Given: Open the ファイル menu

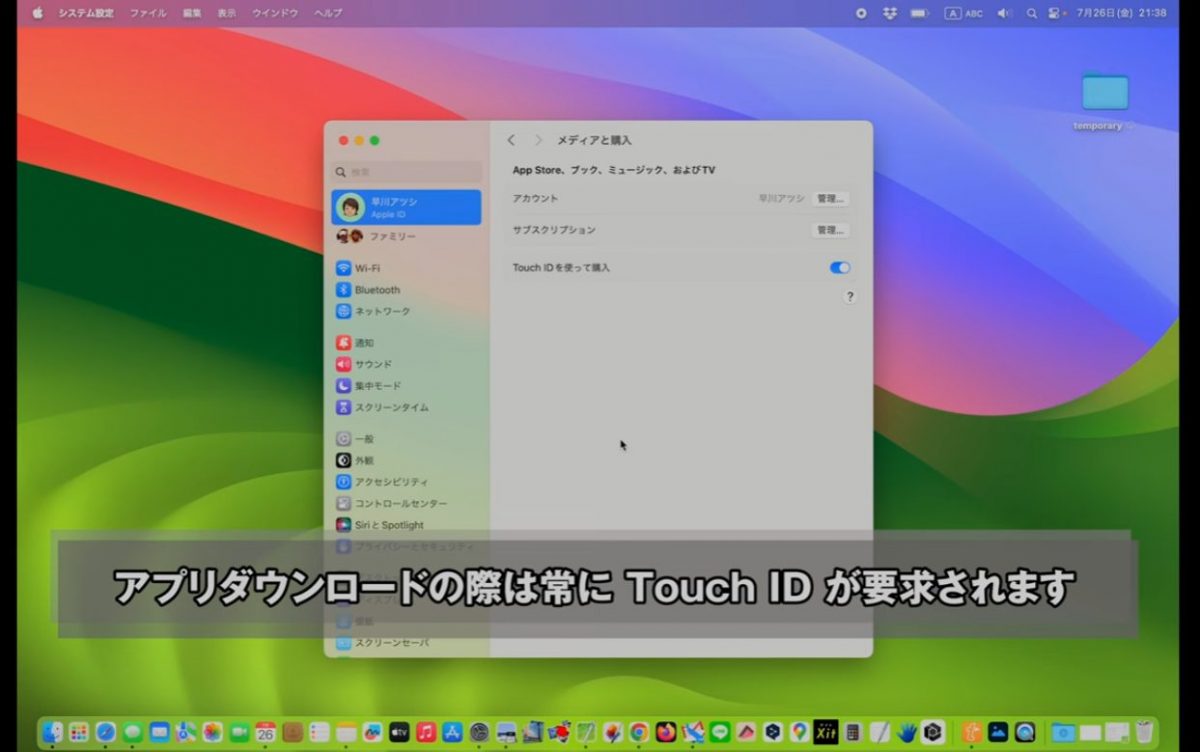Looking at the screenshot, I should tap(148, 13).
